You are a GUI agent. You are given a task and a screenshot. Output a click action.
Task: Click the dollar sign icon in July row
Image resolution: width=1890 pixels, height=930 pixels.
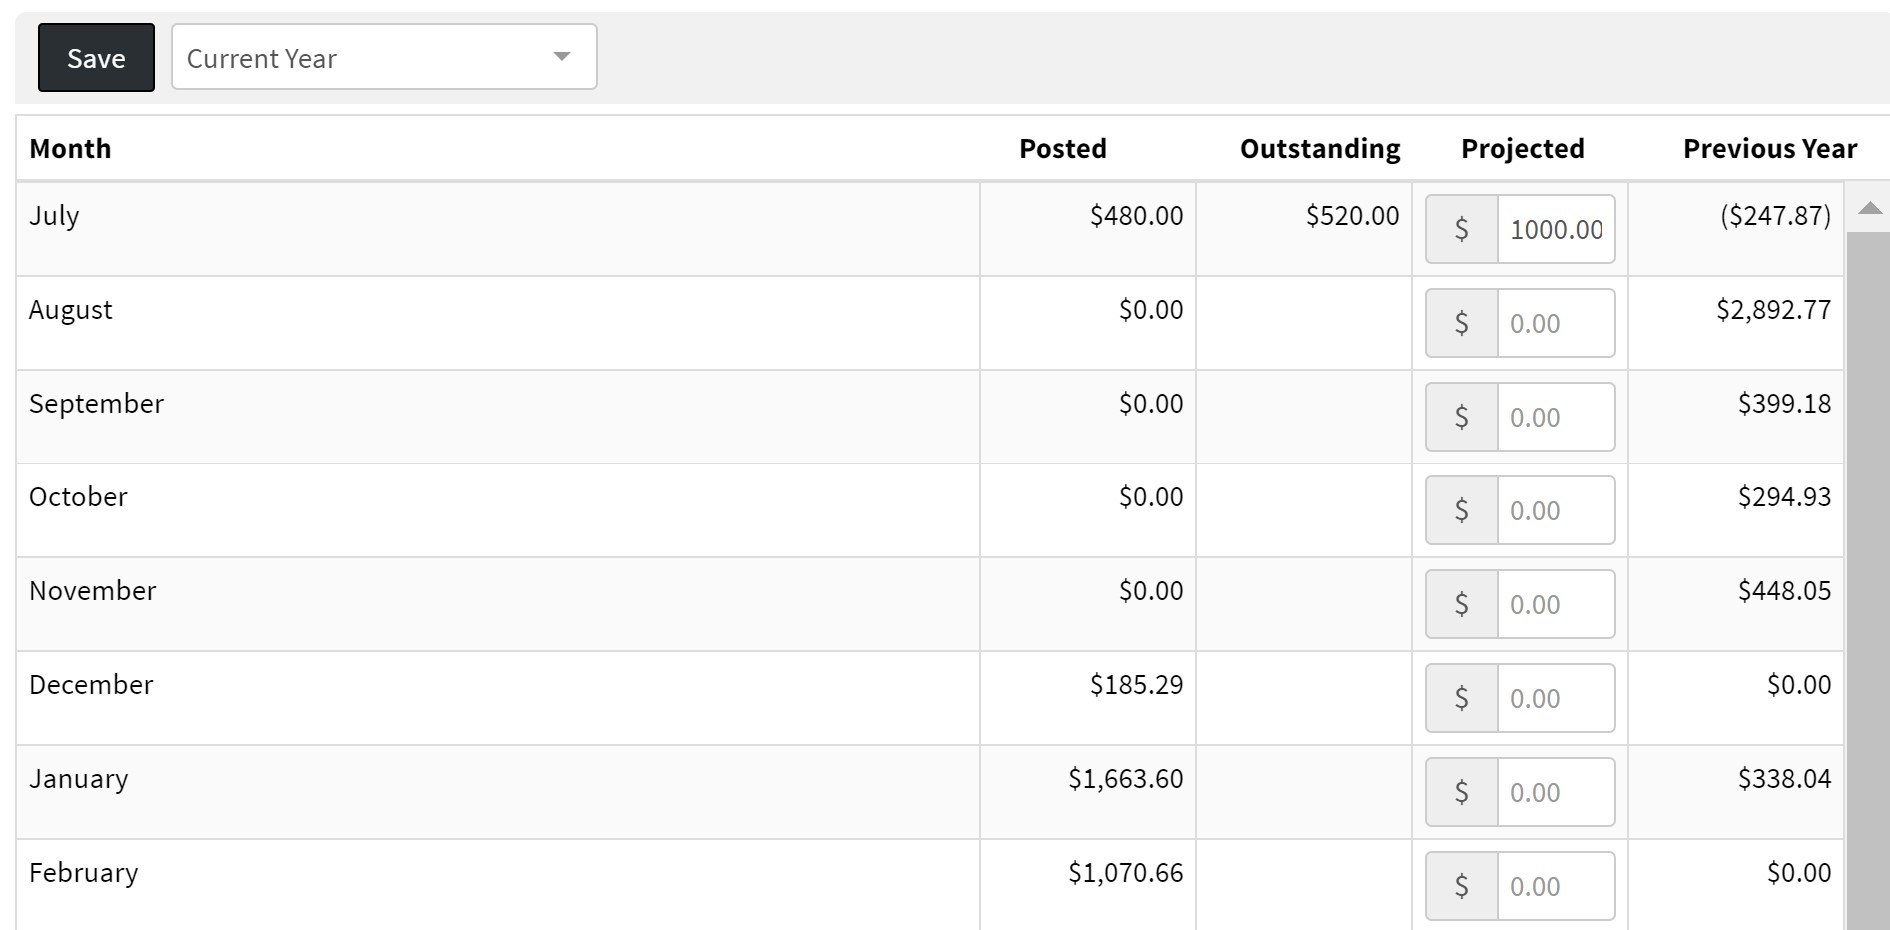click(x=1462, y=229)
